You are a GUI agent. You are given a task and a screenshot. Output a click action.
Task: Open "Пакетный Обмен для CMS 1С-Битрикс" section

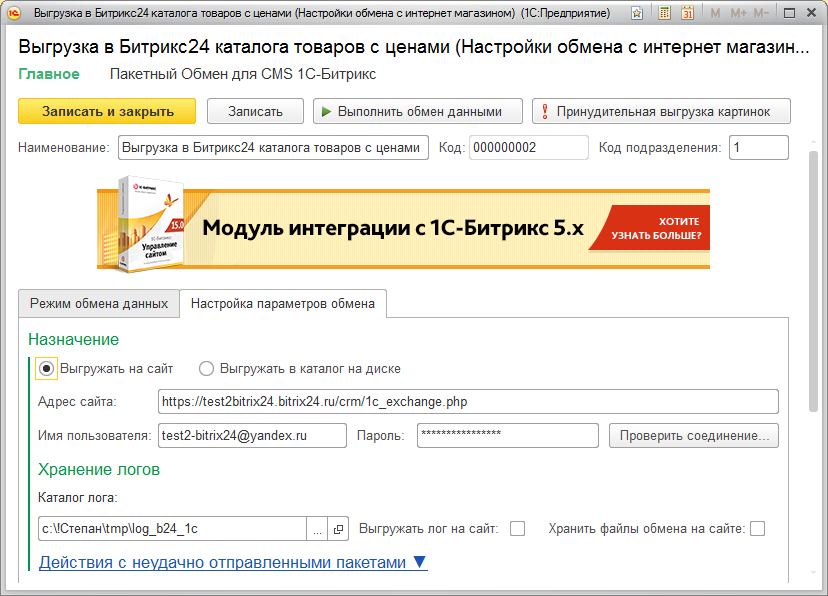click(x=243, y=74)
